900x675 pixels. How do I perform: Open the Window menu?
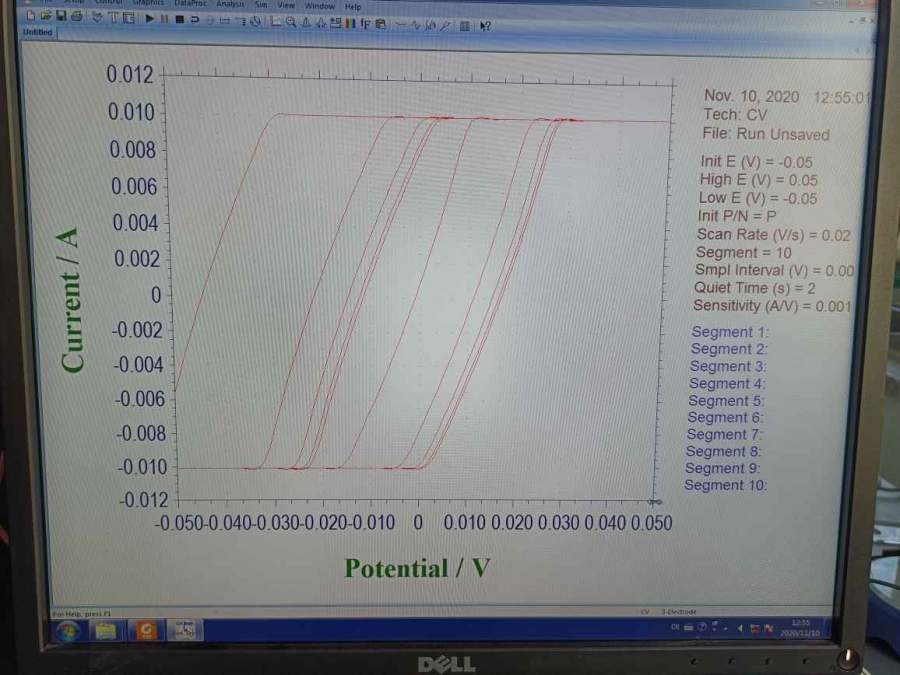(x=319, y=6)
